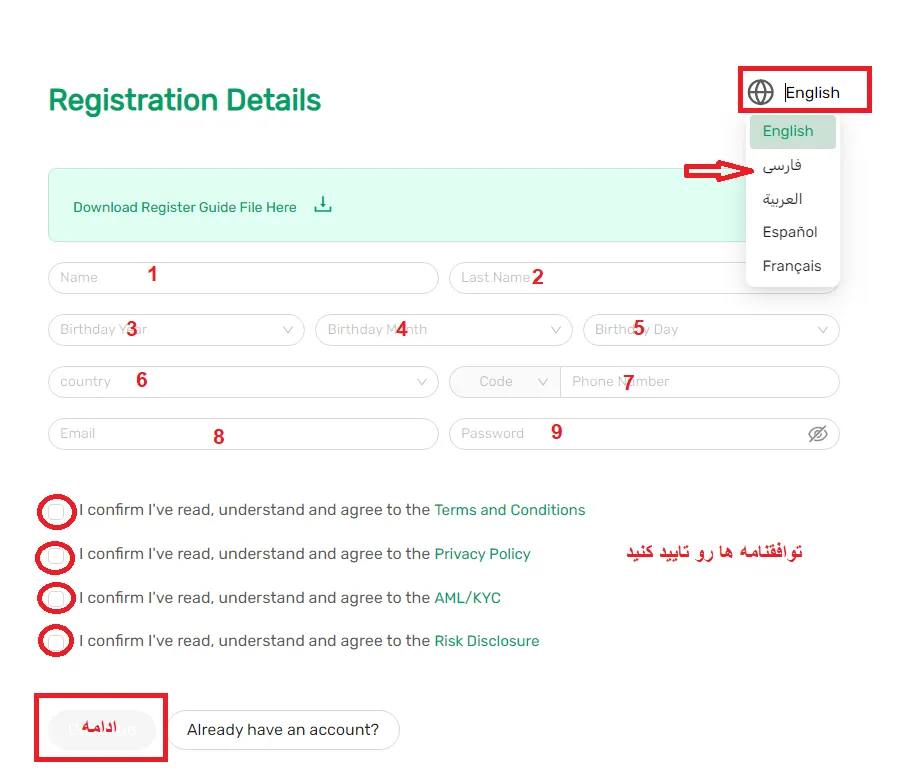This screenshot has width=904, height=775.
Task: Click the globe language icon
Action: pos(761,93)
